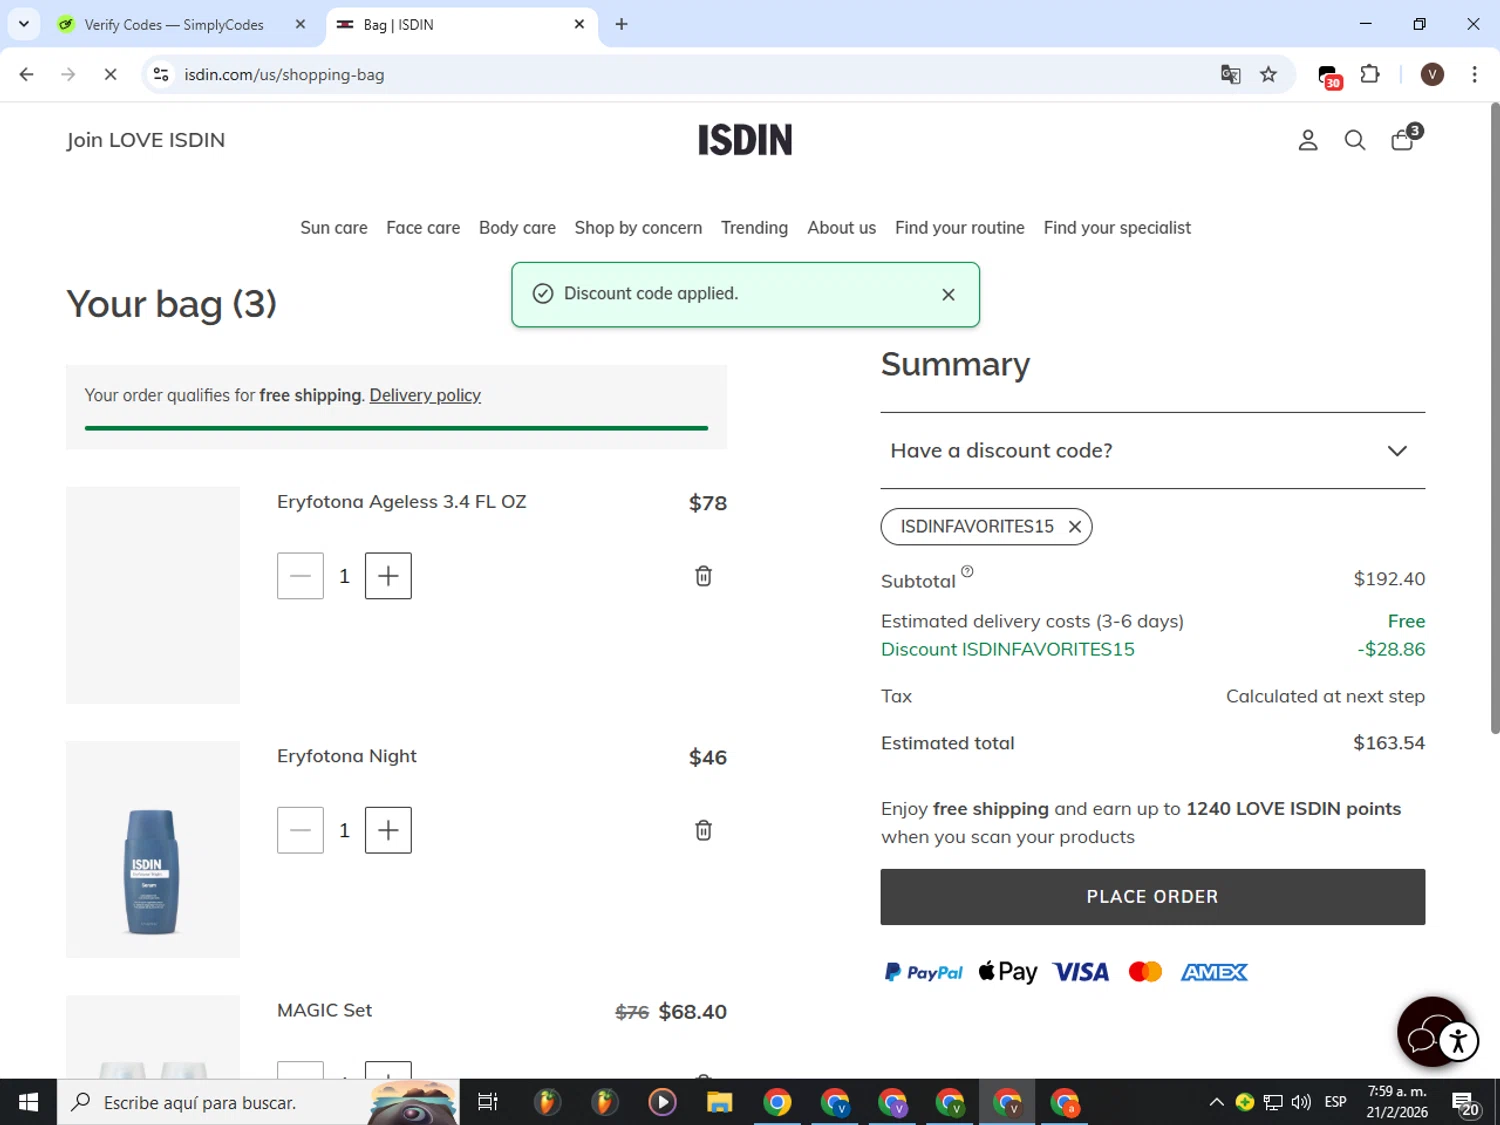1500x1125 pixels.
Task: Remove the ISDINFAVORITES15 code chip
Action: tap(1074, 527)
